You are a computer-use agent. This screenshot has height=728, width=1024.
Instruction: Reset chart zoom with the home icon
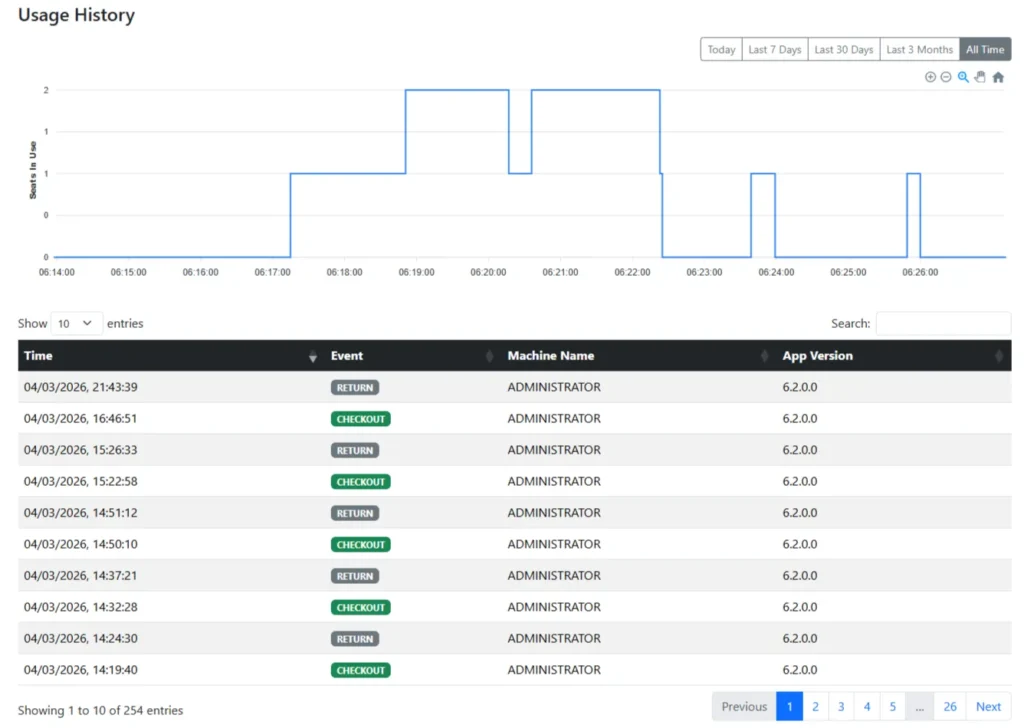click(x=998, y=77)
